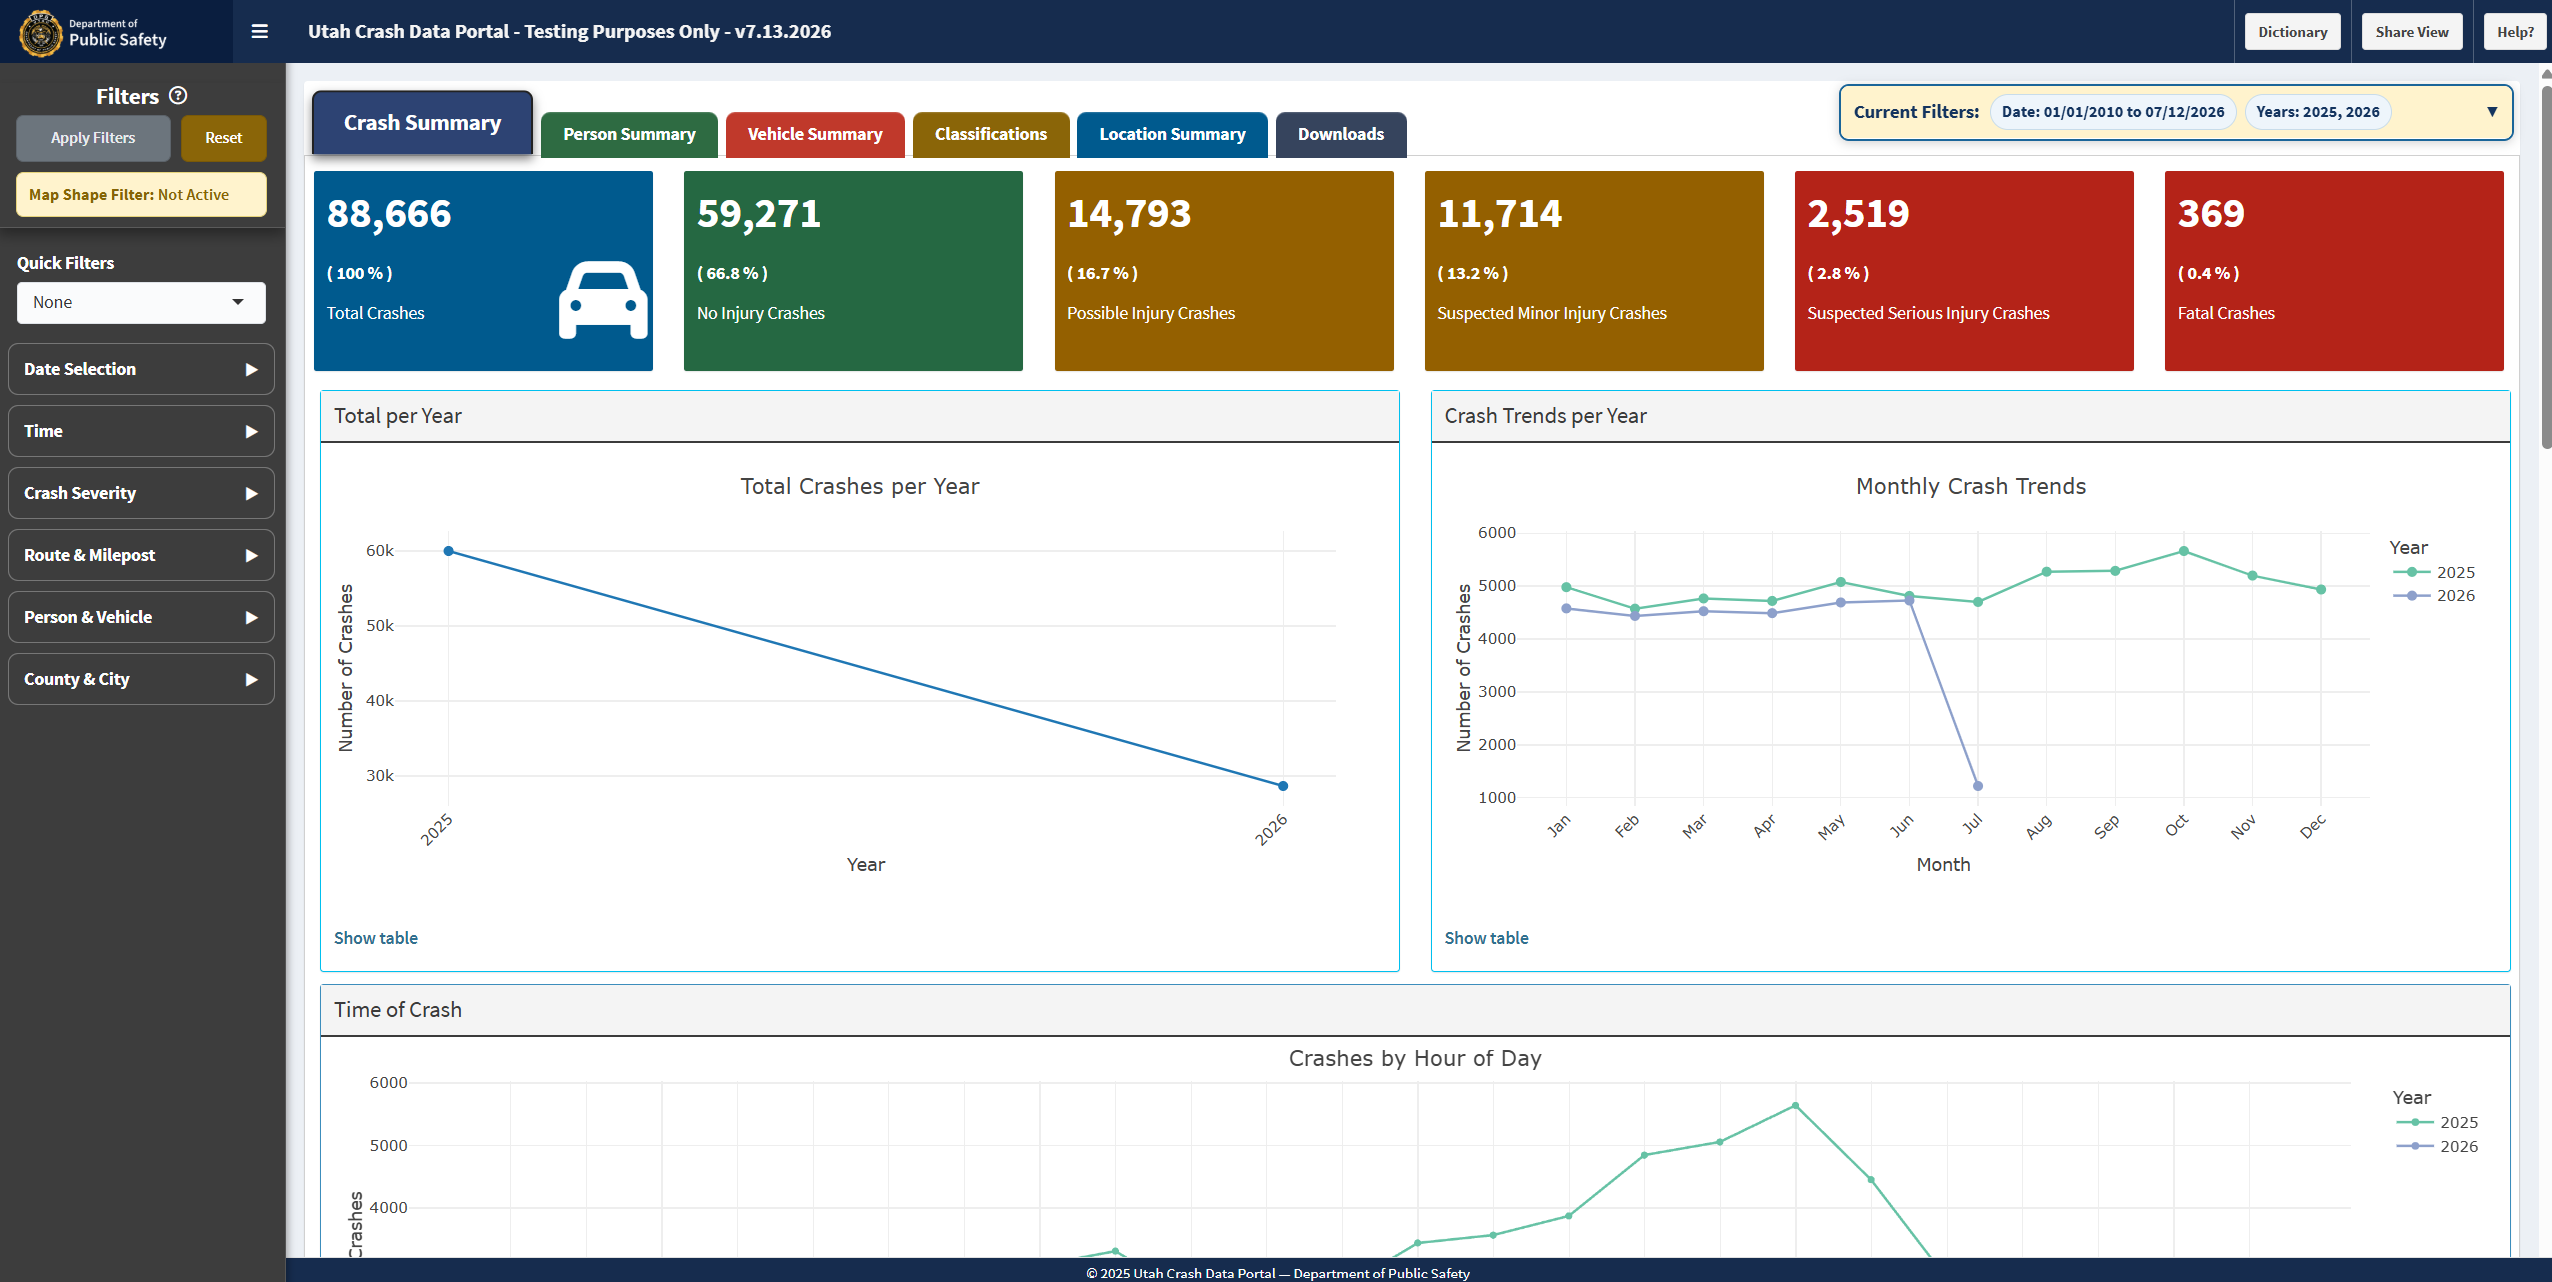This screenshot has height=1282, width=2552.
Task: Select the 59,271 No Injury Crashes card
Action: coord(853,271)
